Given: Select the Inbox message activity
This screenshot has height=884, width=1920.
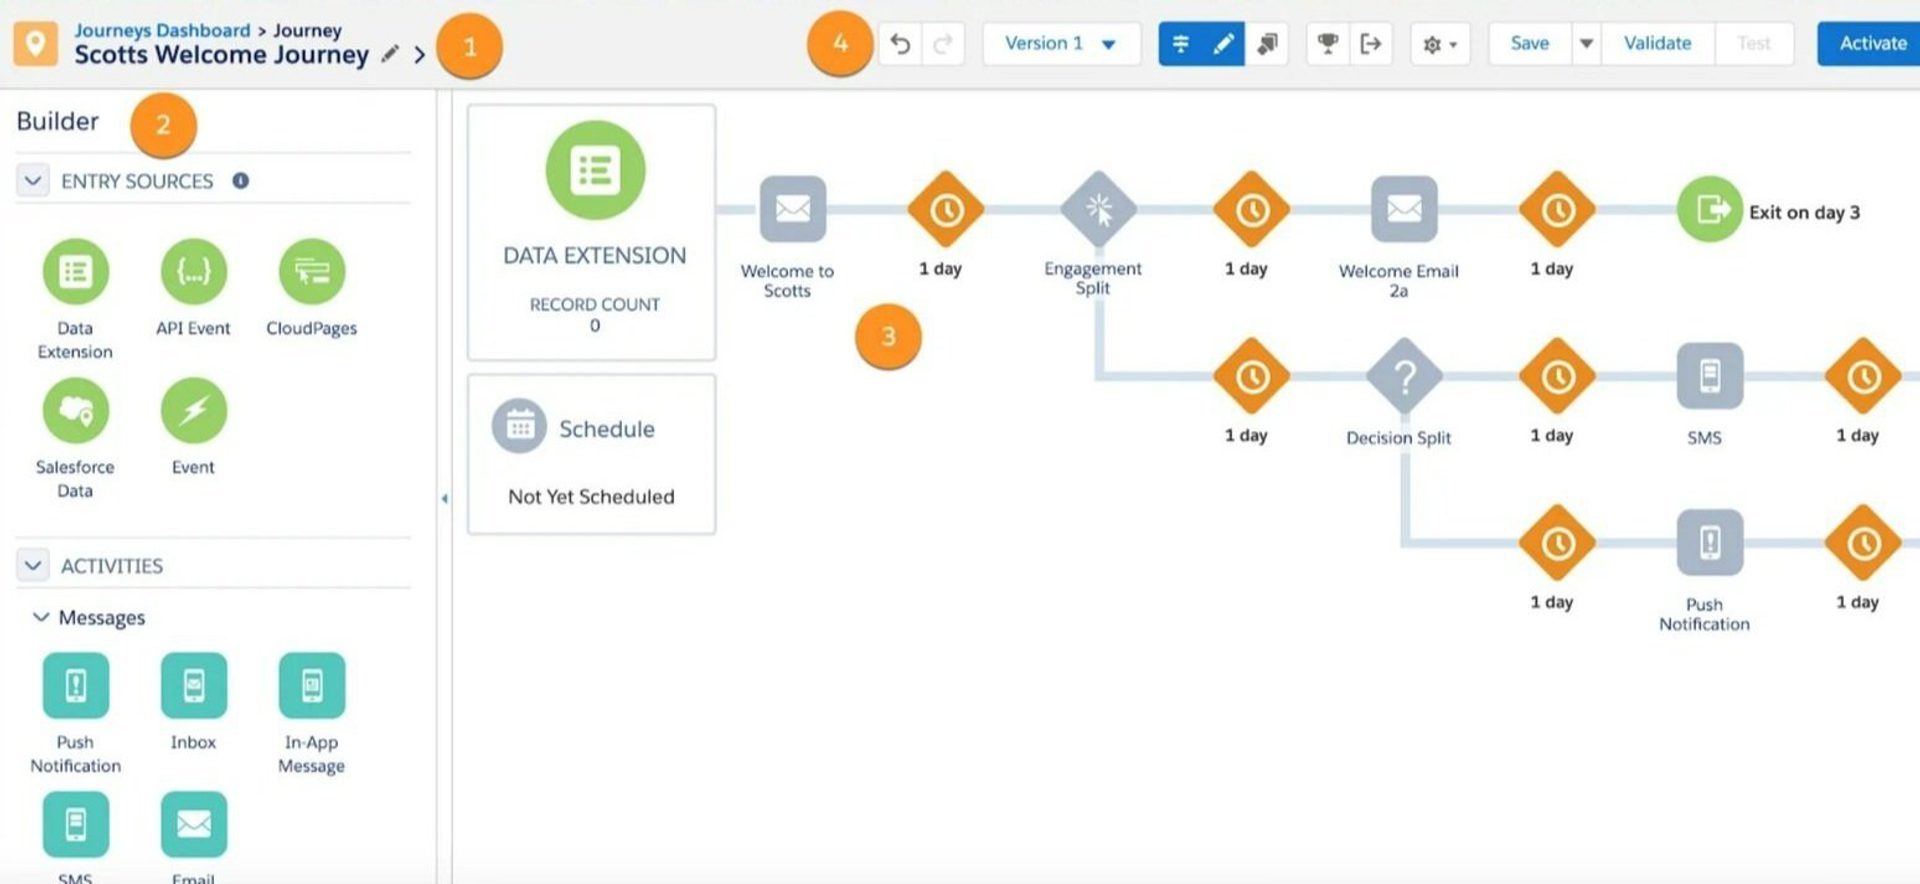Looking at the screenshot, I should 193,686.
